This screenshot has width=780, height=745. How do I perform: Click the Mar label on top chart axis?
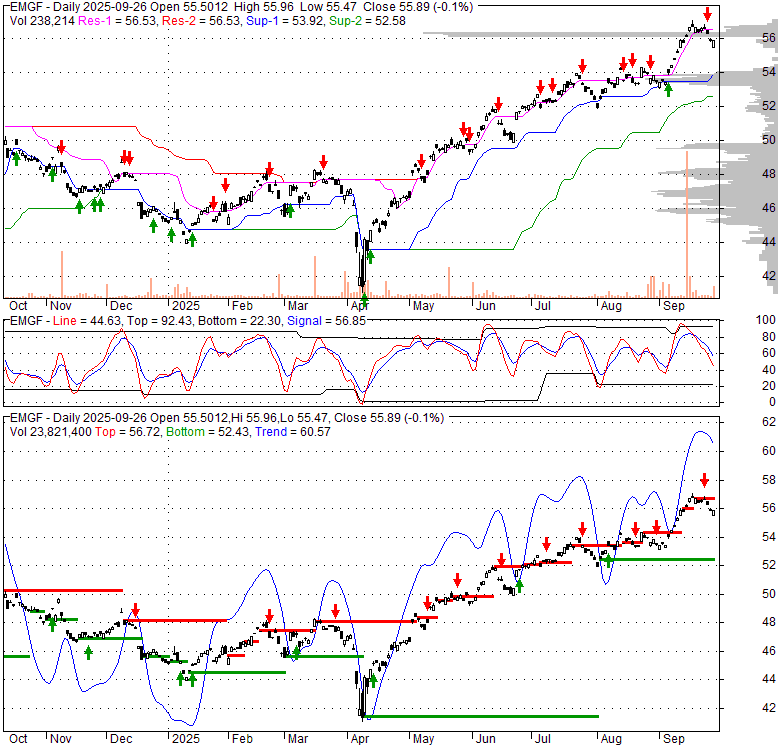coord(298,306)
